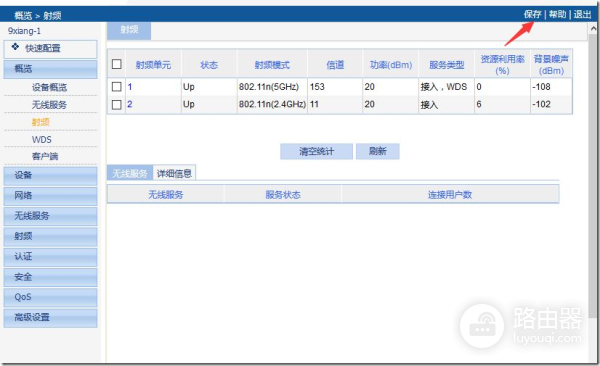Click 退出 to log out
Image resolution: width=600 pixels, height=366 pixels.
(582, 15)
